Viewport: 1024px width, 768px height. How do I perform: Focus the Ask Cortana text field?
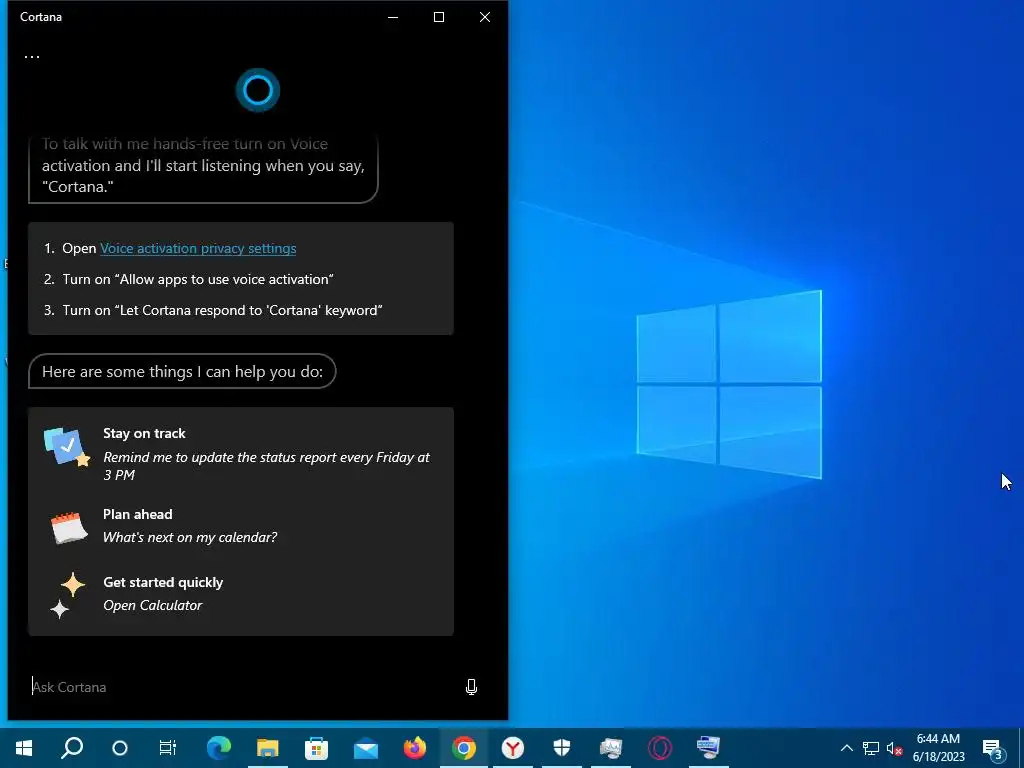(x=242, y=687)
